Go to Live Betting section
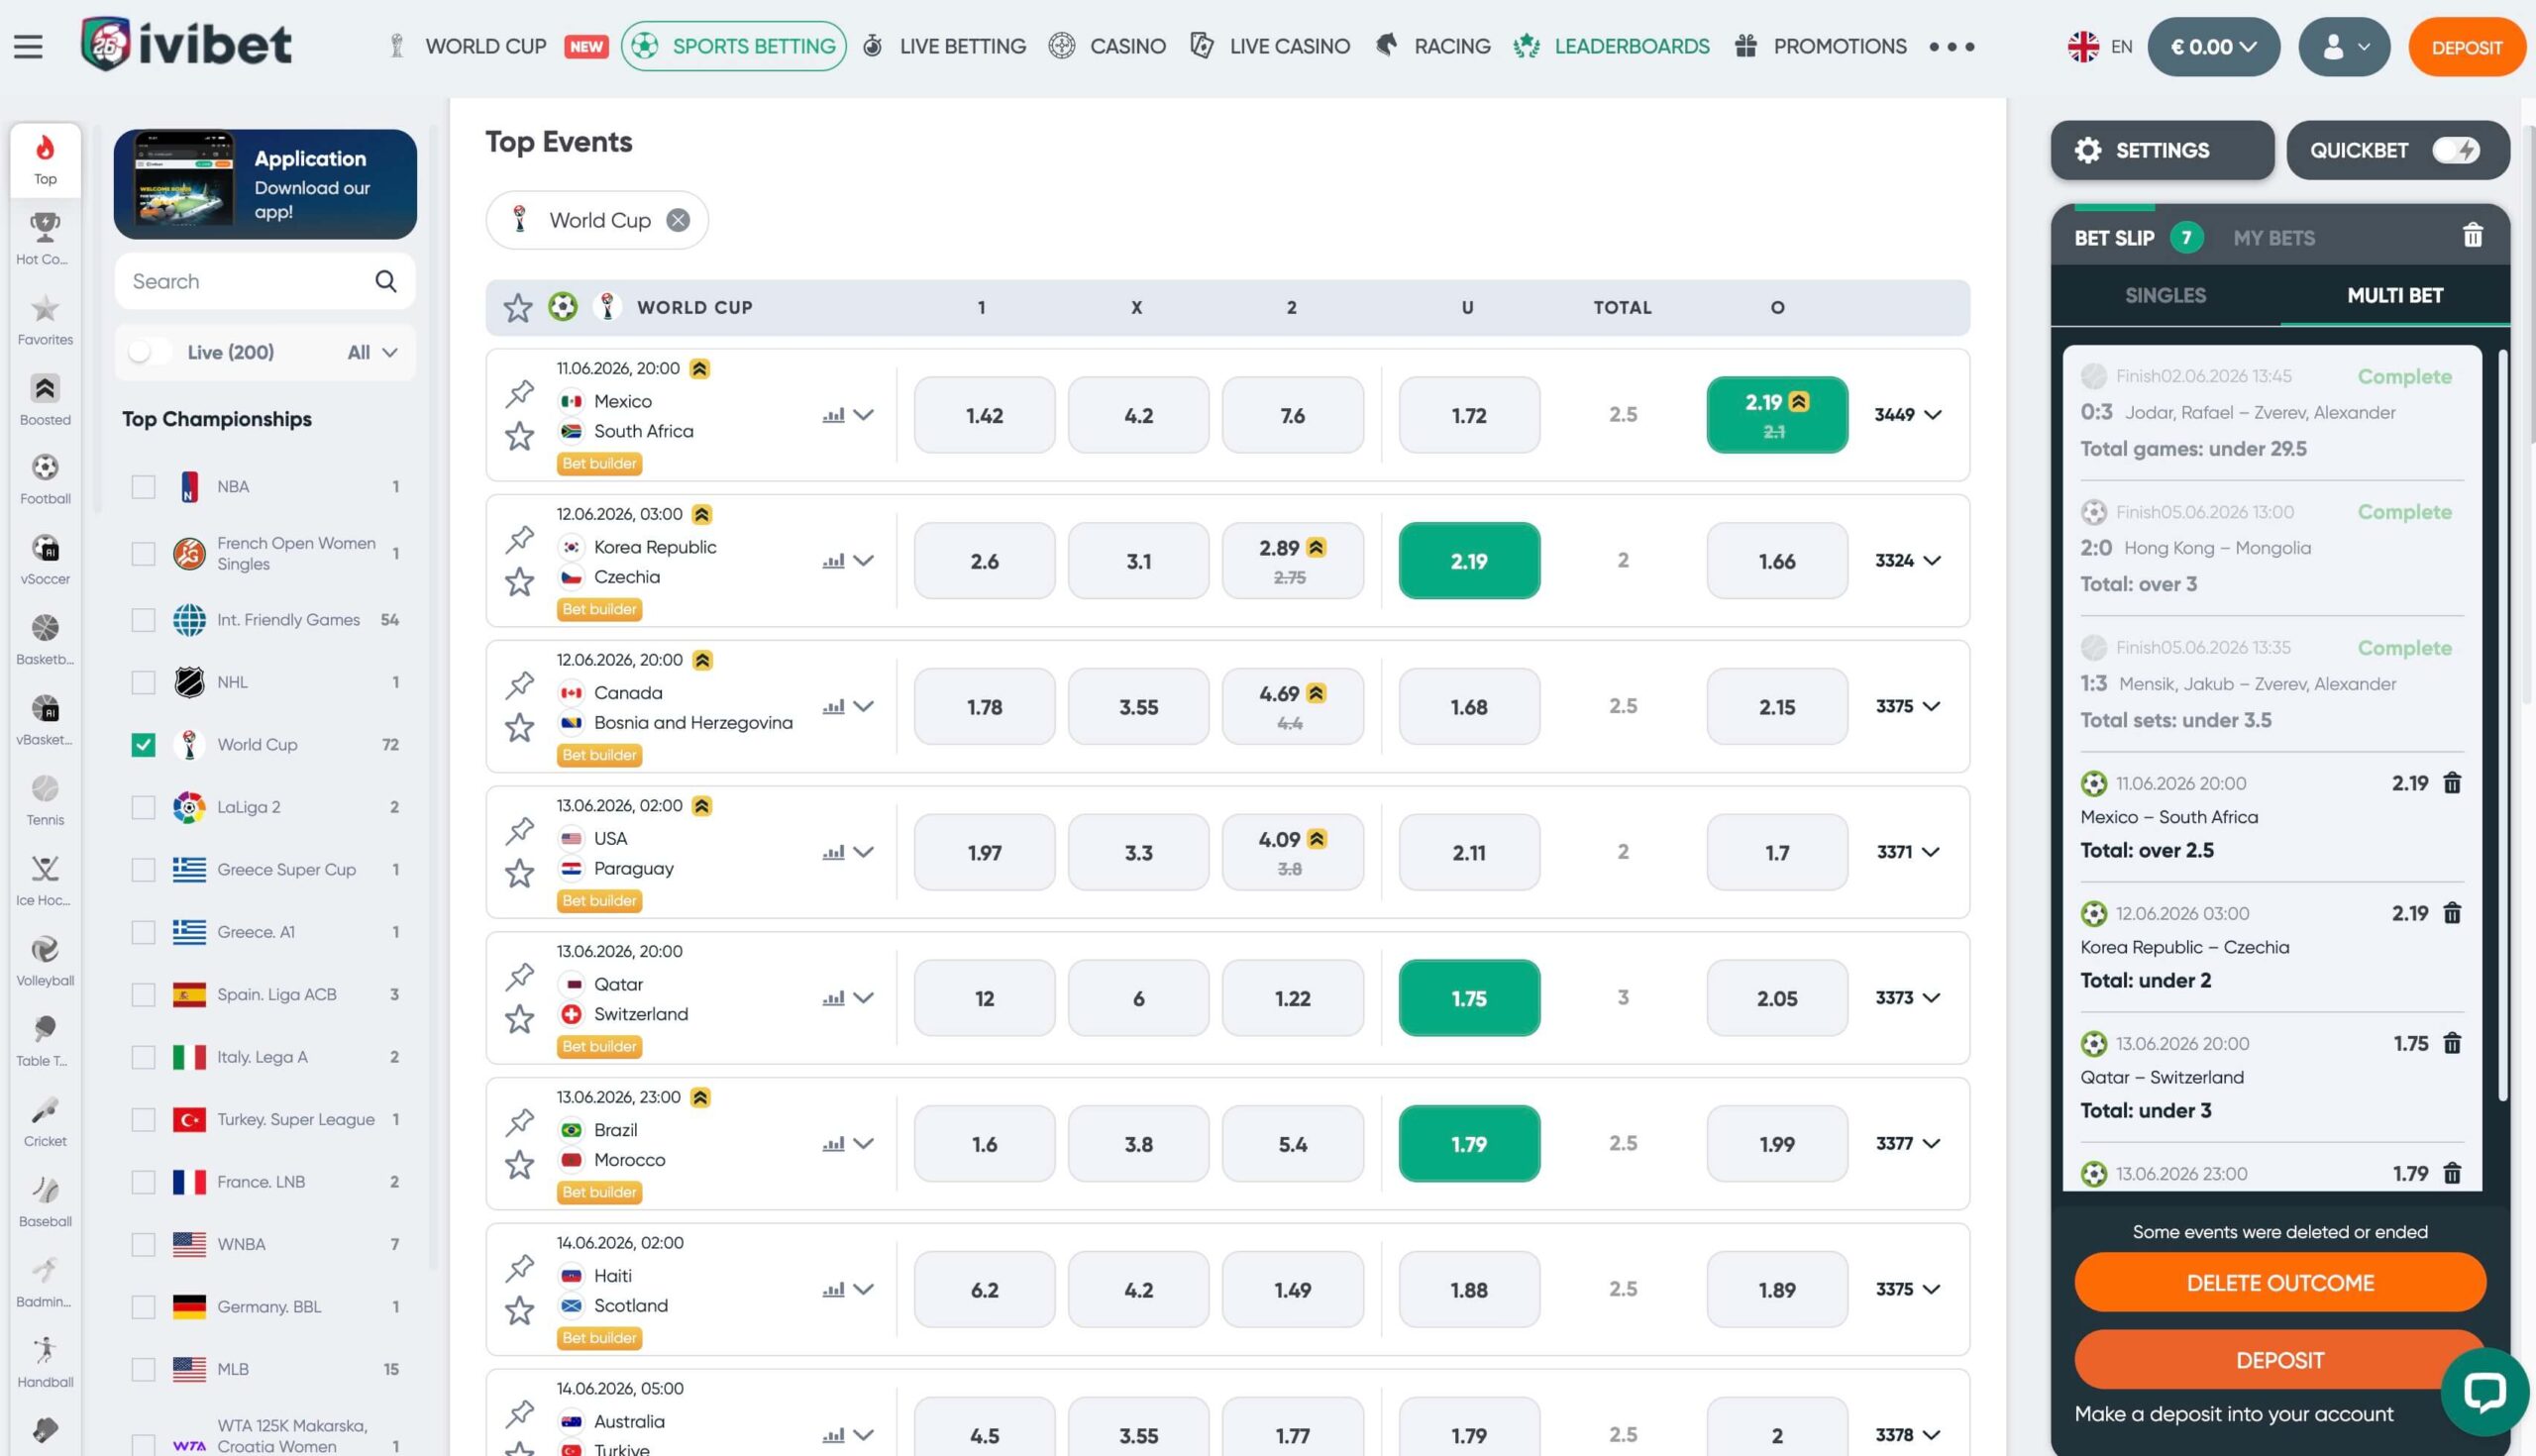The image size is (2536, 1456). (944, 46)
